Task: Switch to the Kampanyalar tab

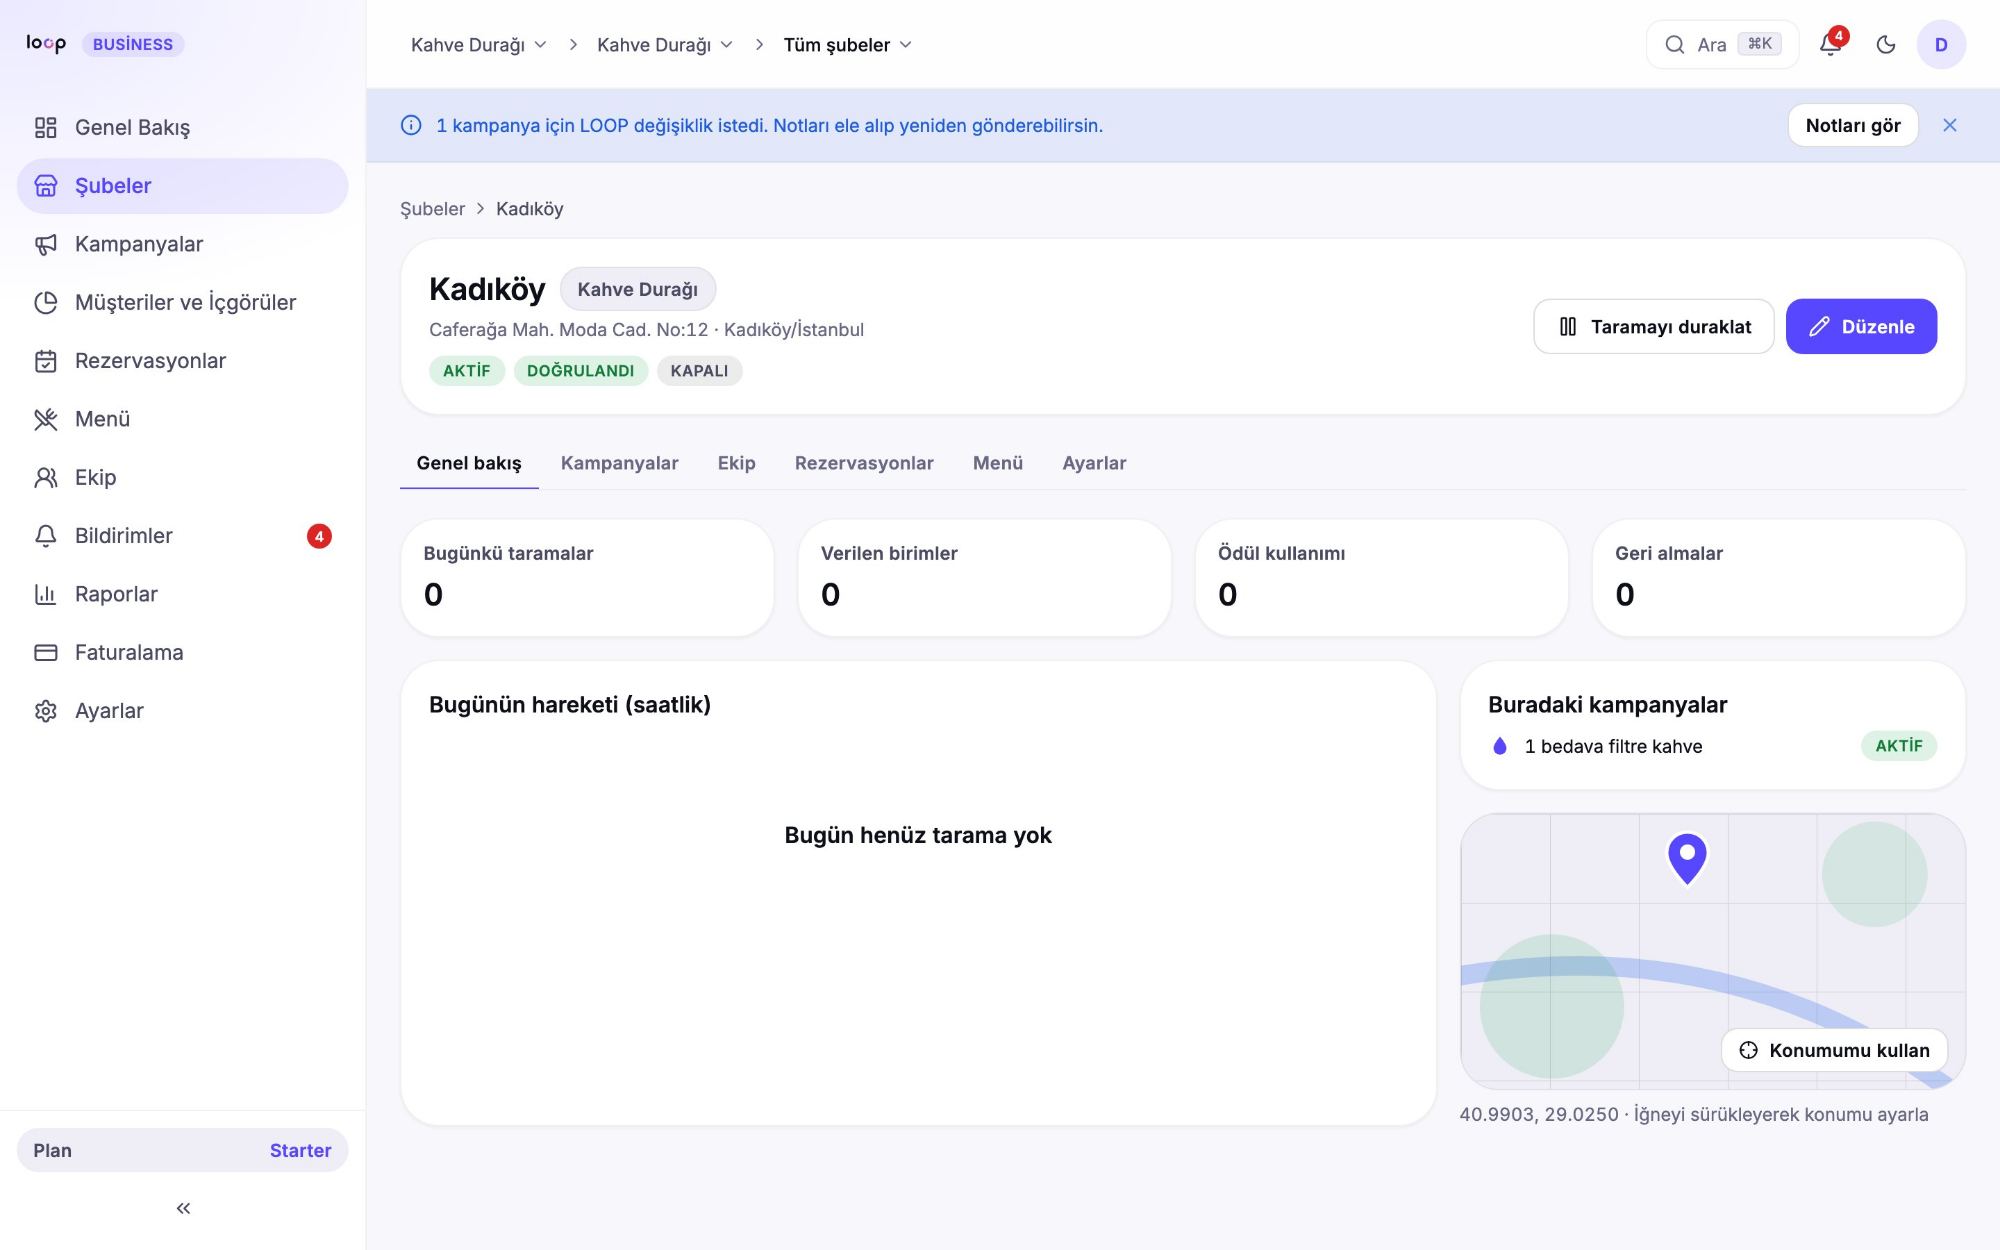Action: (x=620, y=463)
